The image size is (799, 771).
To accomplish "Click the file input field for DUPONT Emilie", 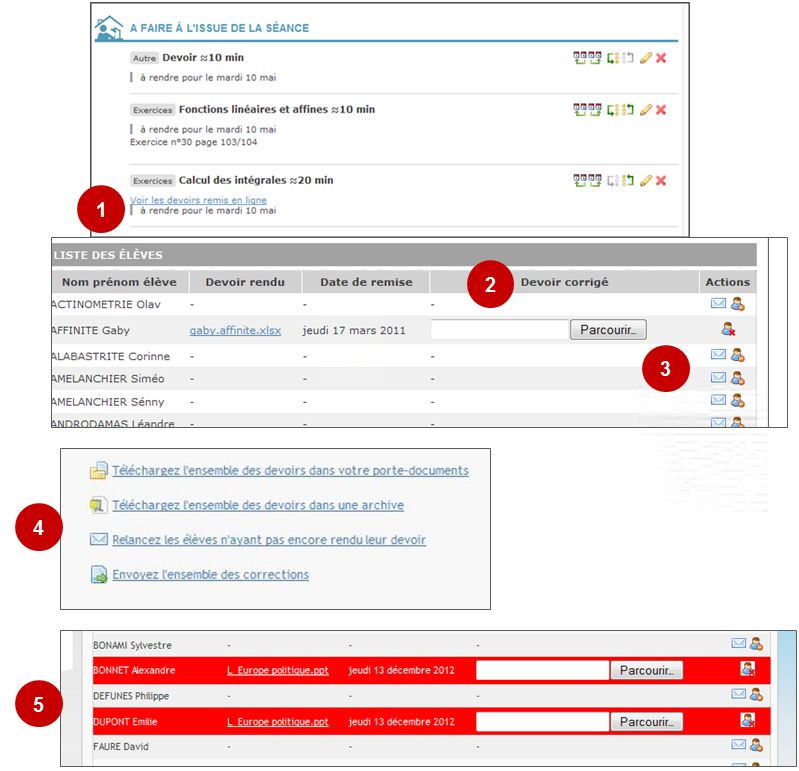I will point(541,721).
